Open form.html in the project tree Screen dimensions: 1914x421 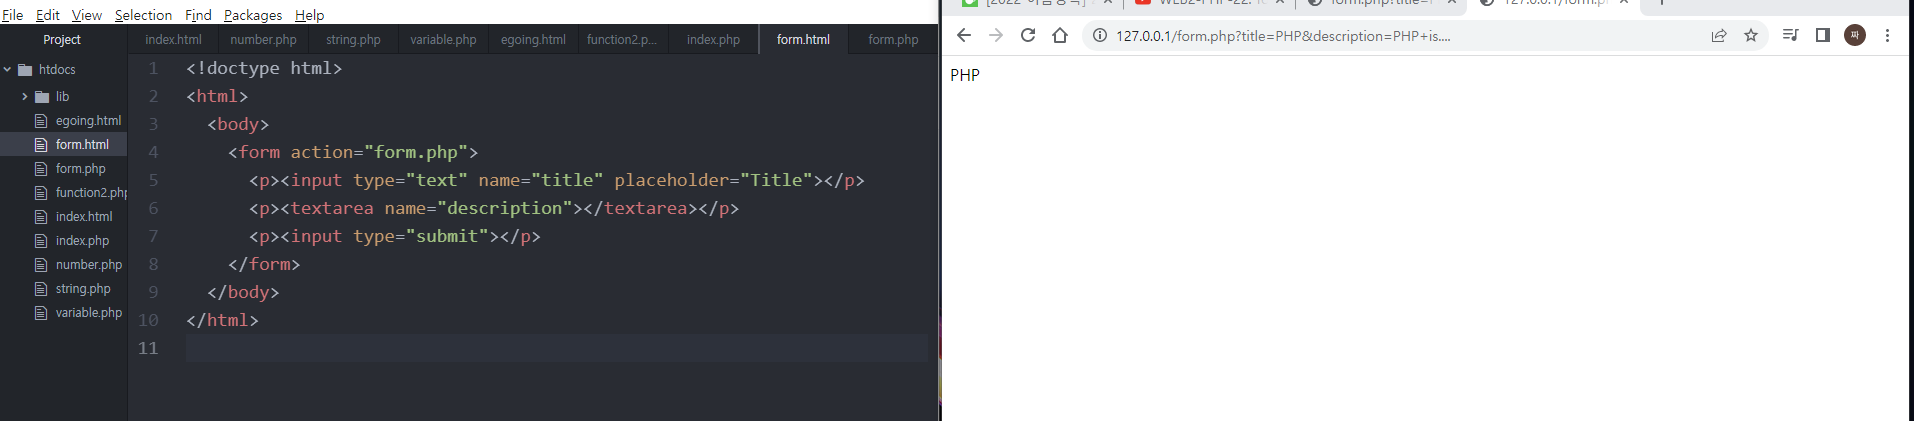pyautogui.click(x=82, y=145)
